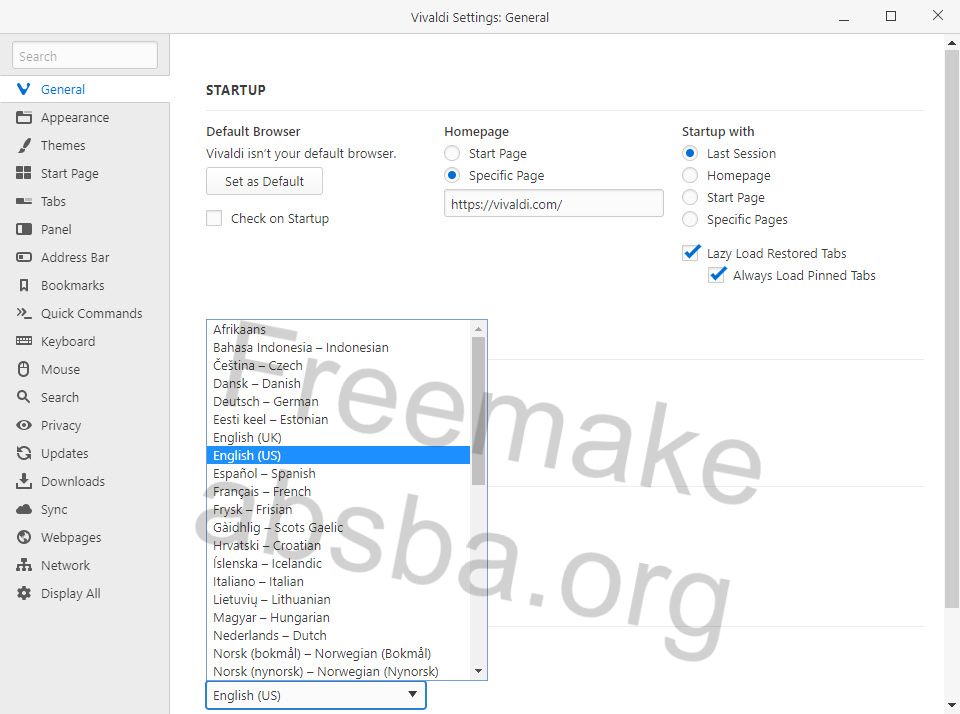Open the Quick Commands settings

coord(84,314)
